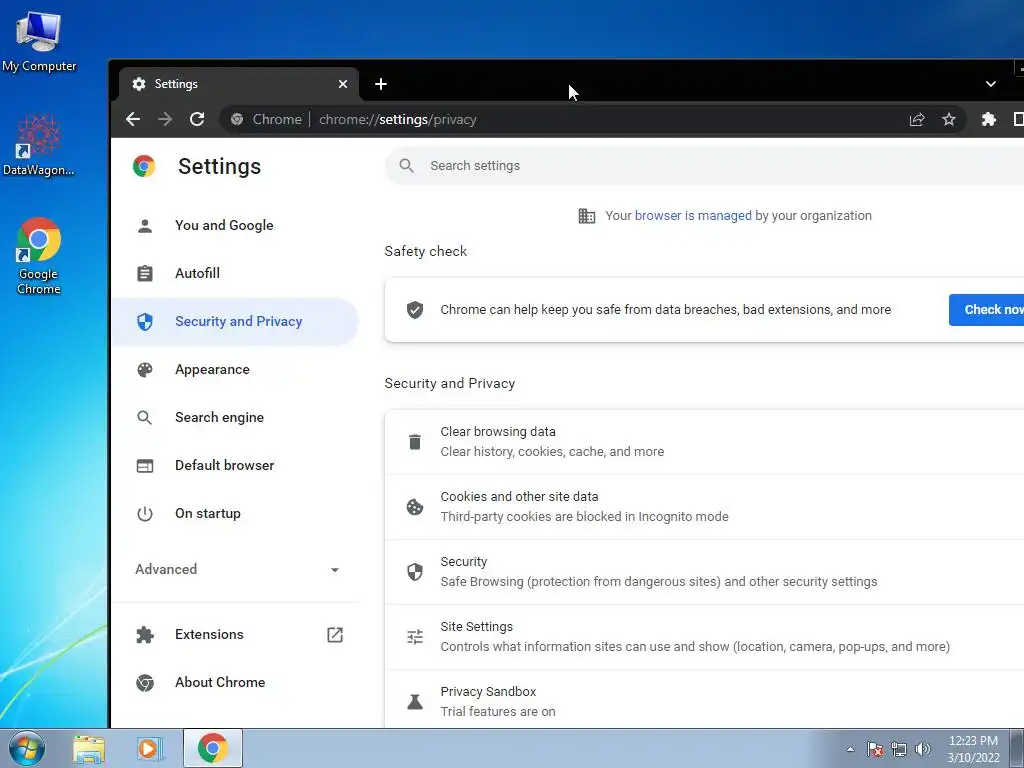
Task: Follow the 'browser is managed' link
Action: [693, 216]
